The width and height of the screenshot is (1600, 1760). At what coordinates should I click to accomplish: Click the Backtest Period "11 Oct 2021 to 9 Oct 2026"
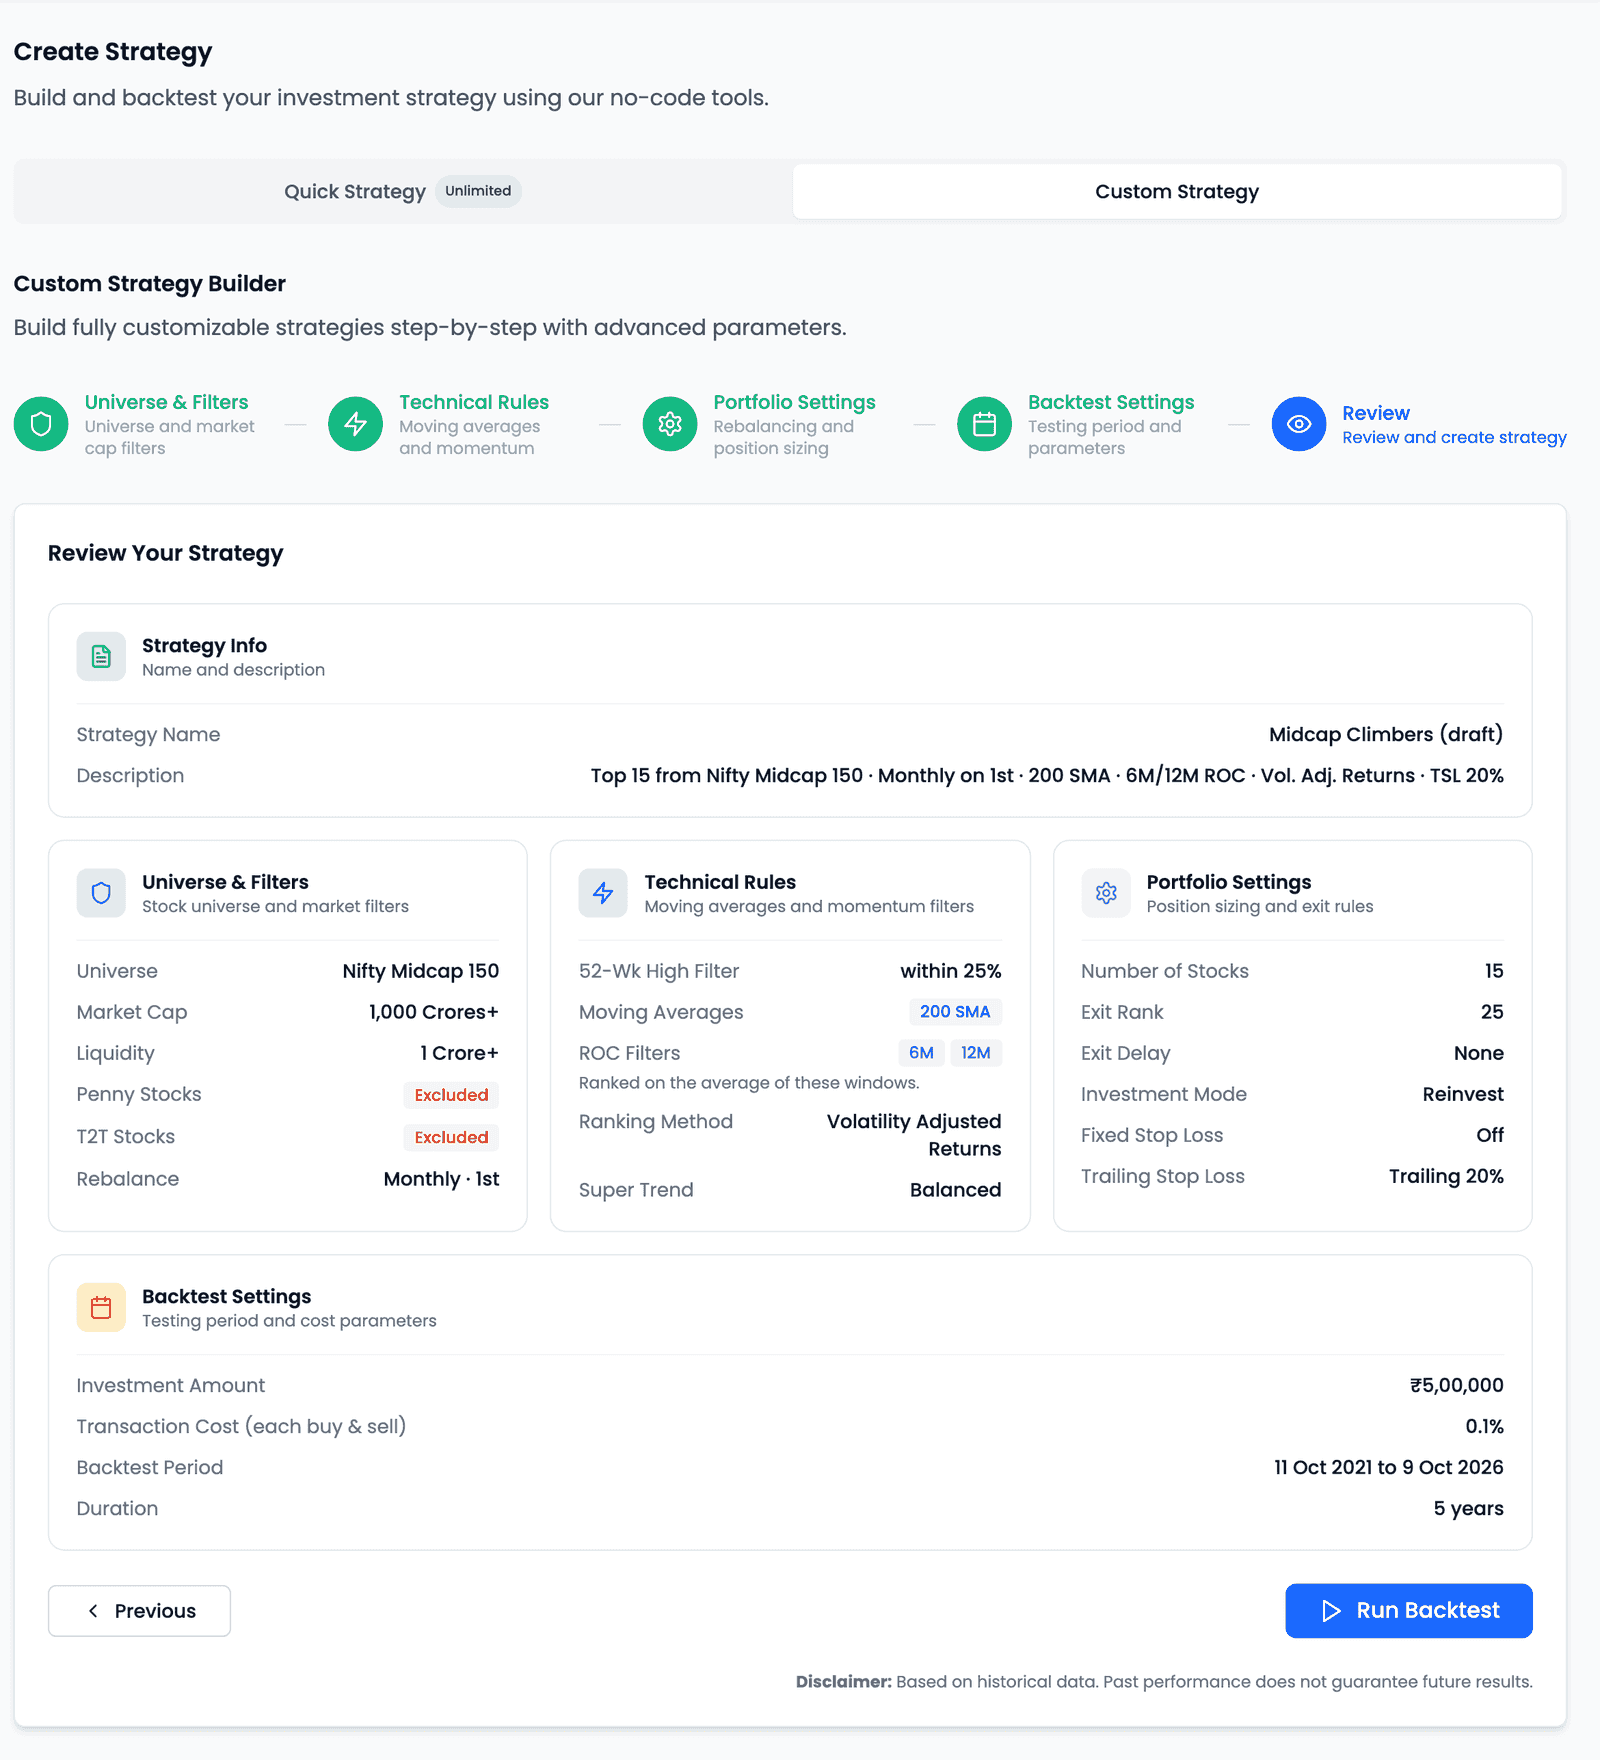point(1389,1467)
